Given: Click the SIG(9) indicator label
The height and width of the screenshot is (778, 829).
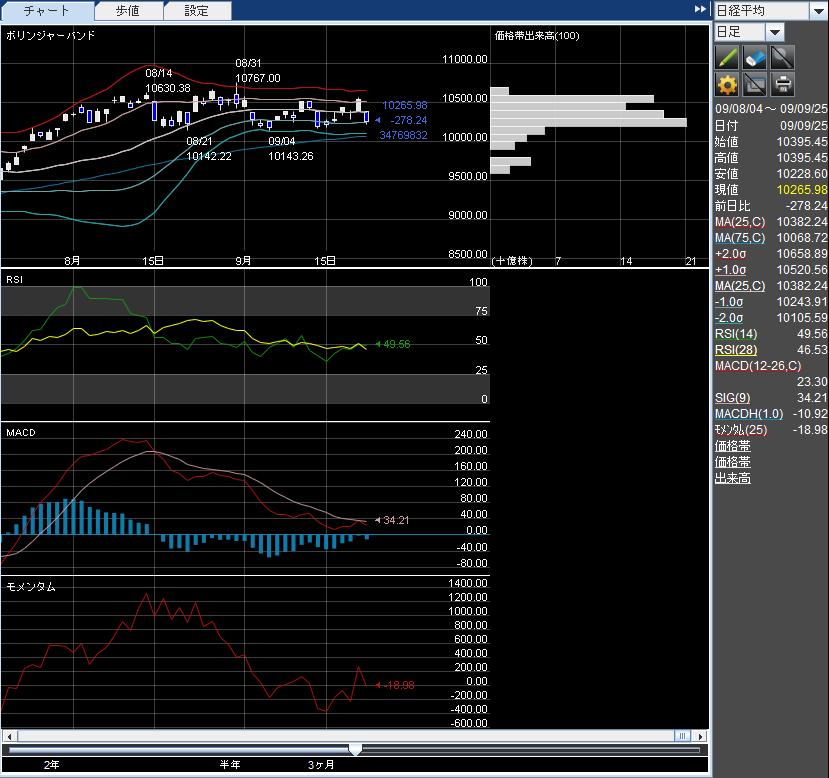Looking at the screenshot, I should (x=731, y=398).
